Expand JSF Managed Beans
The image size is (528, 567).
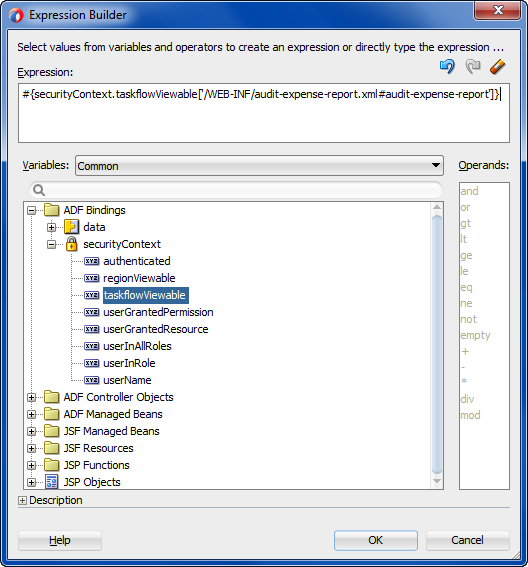click(31, 431)
